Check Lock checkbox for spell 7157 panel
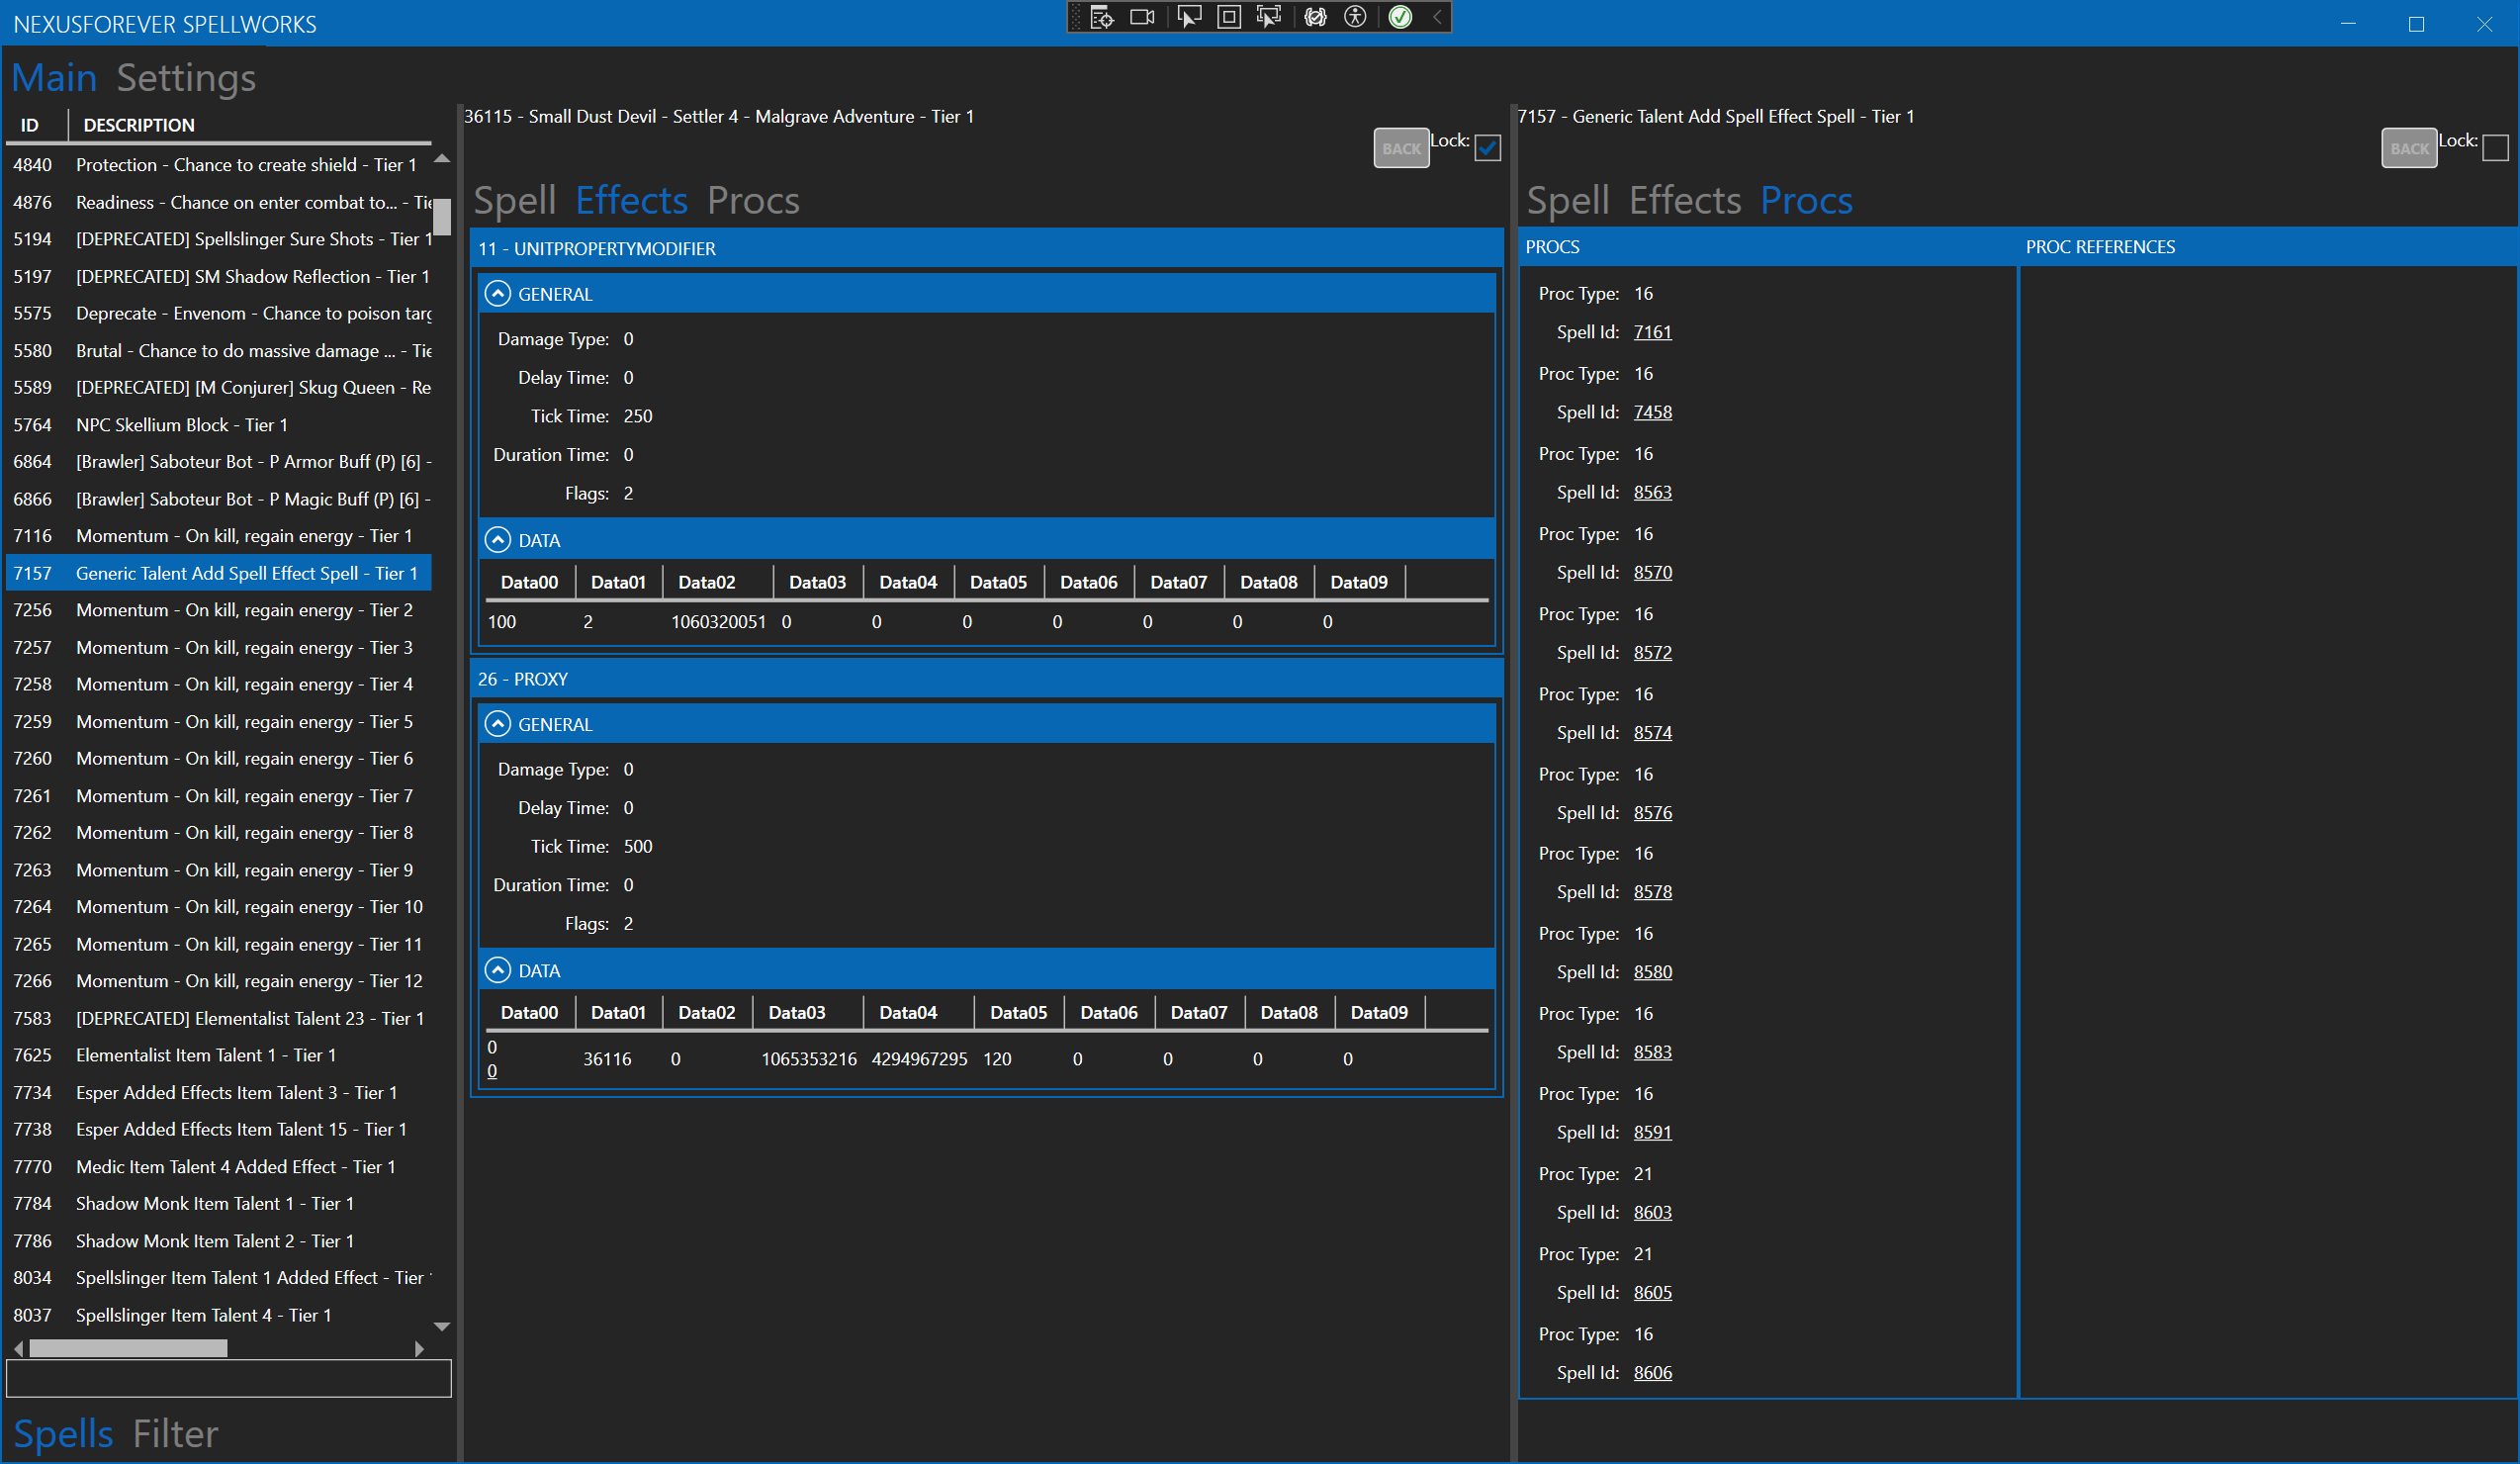The image size is (2520, 1464). coord(2495,148)
